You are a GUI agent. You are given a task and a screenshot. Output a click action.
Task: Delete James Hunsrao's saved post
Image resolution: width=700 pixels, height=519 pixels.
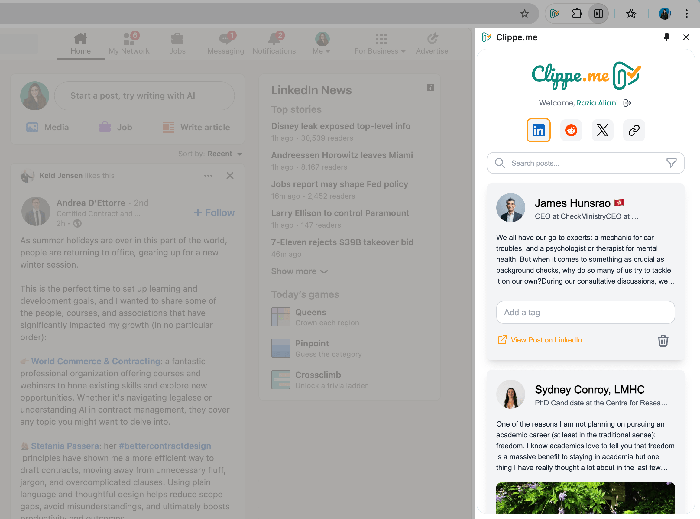point(663,340)
